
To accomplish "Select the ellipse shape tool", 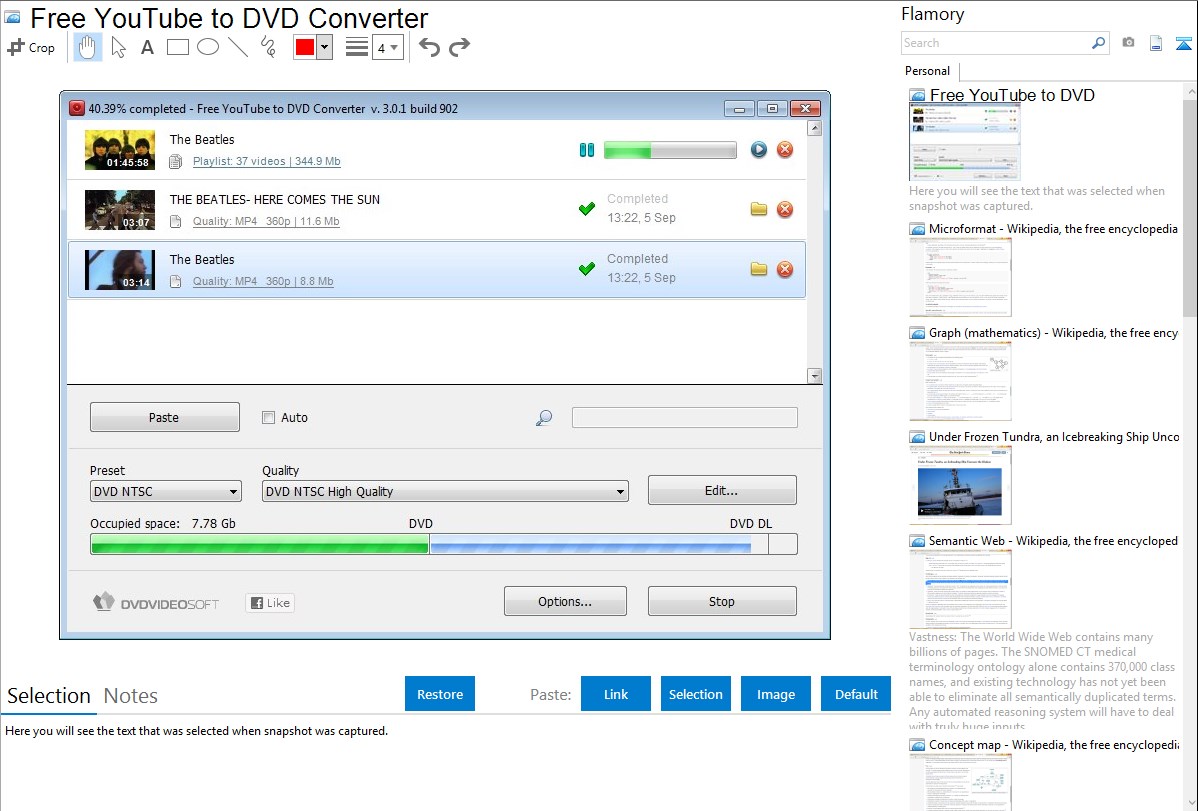I will click(x=208, y=47).
